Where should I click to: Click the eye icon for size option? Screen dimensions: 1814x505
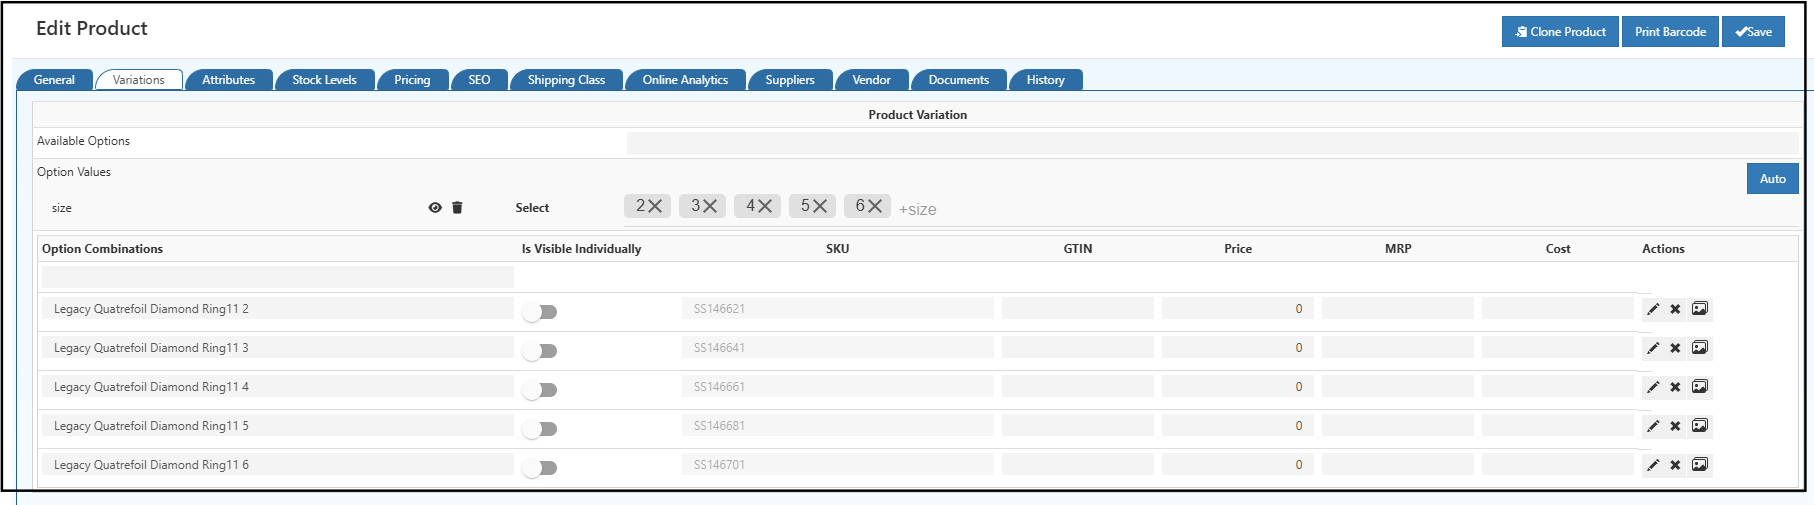pyautogui.click(x=435, y=208)
